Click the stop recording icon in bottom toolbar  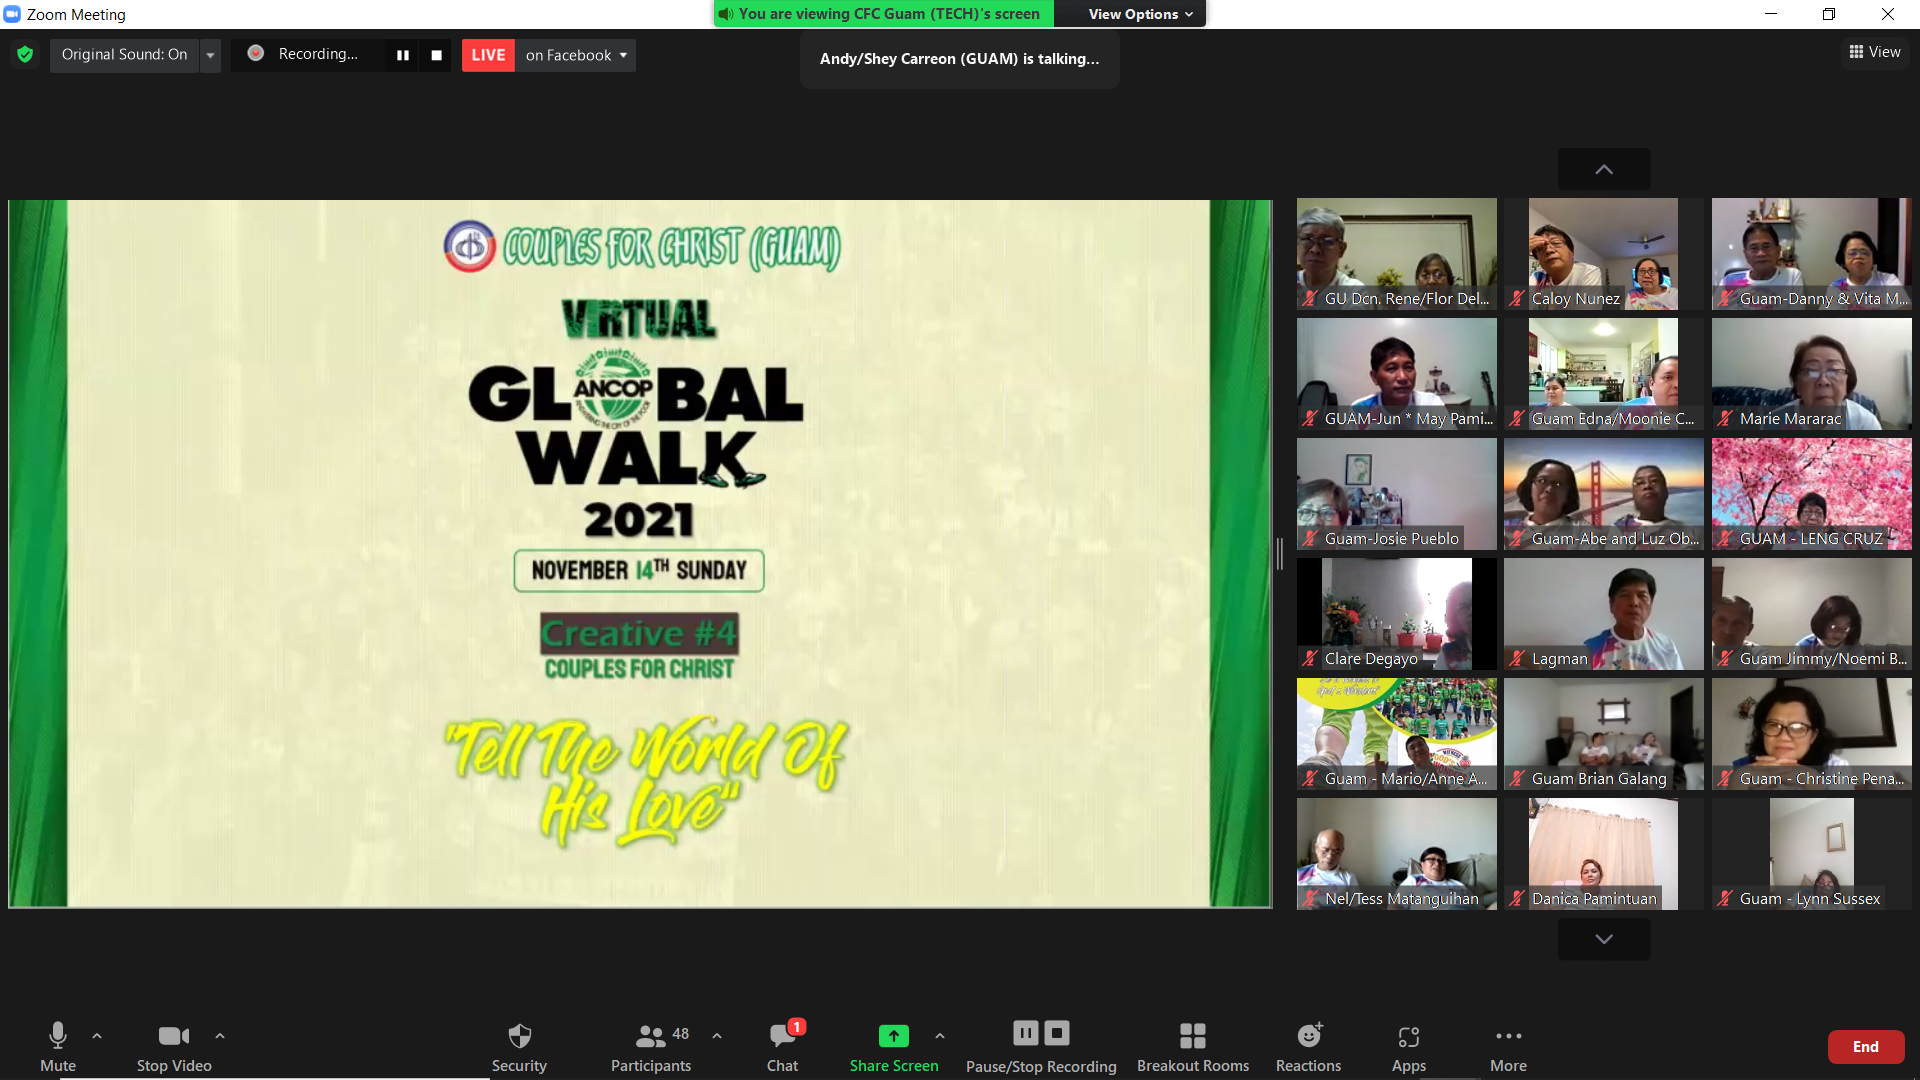(1057, 1033)
